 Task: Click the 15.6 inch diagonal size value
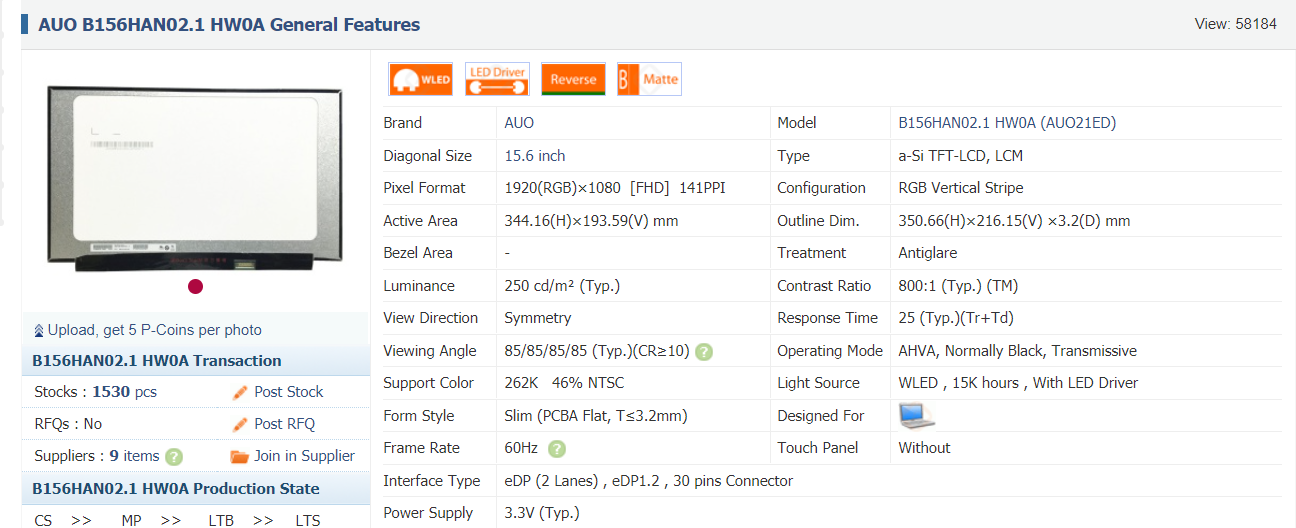coord(535,156)
